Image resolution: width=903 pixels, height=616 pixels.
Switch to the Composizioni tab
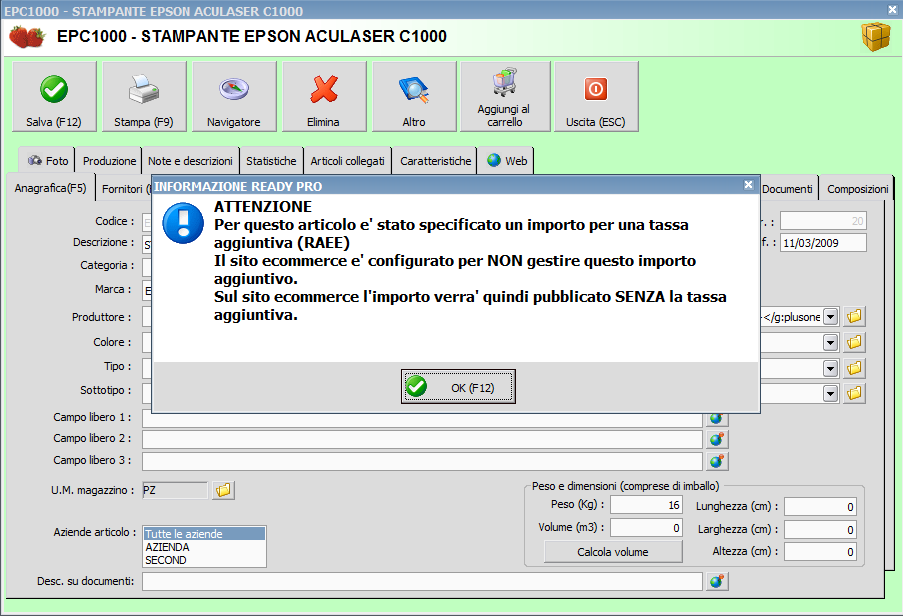[x=858, y=189]
